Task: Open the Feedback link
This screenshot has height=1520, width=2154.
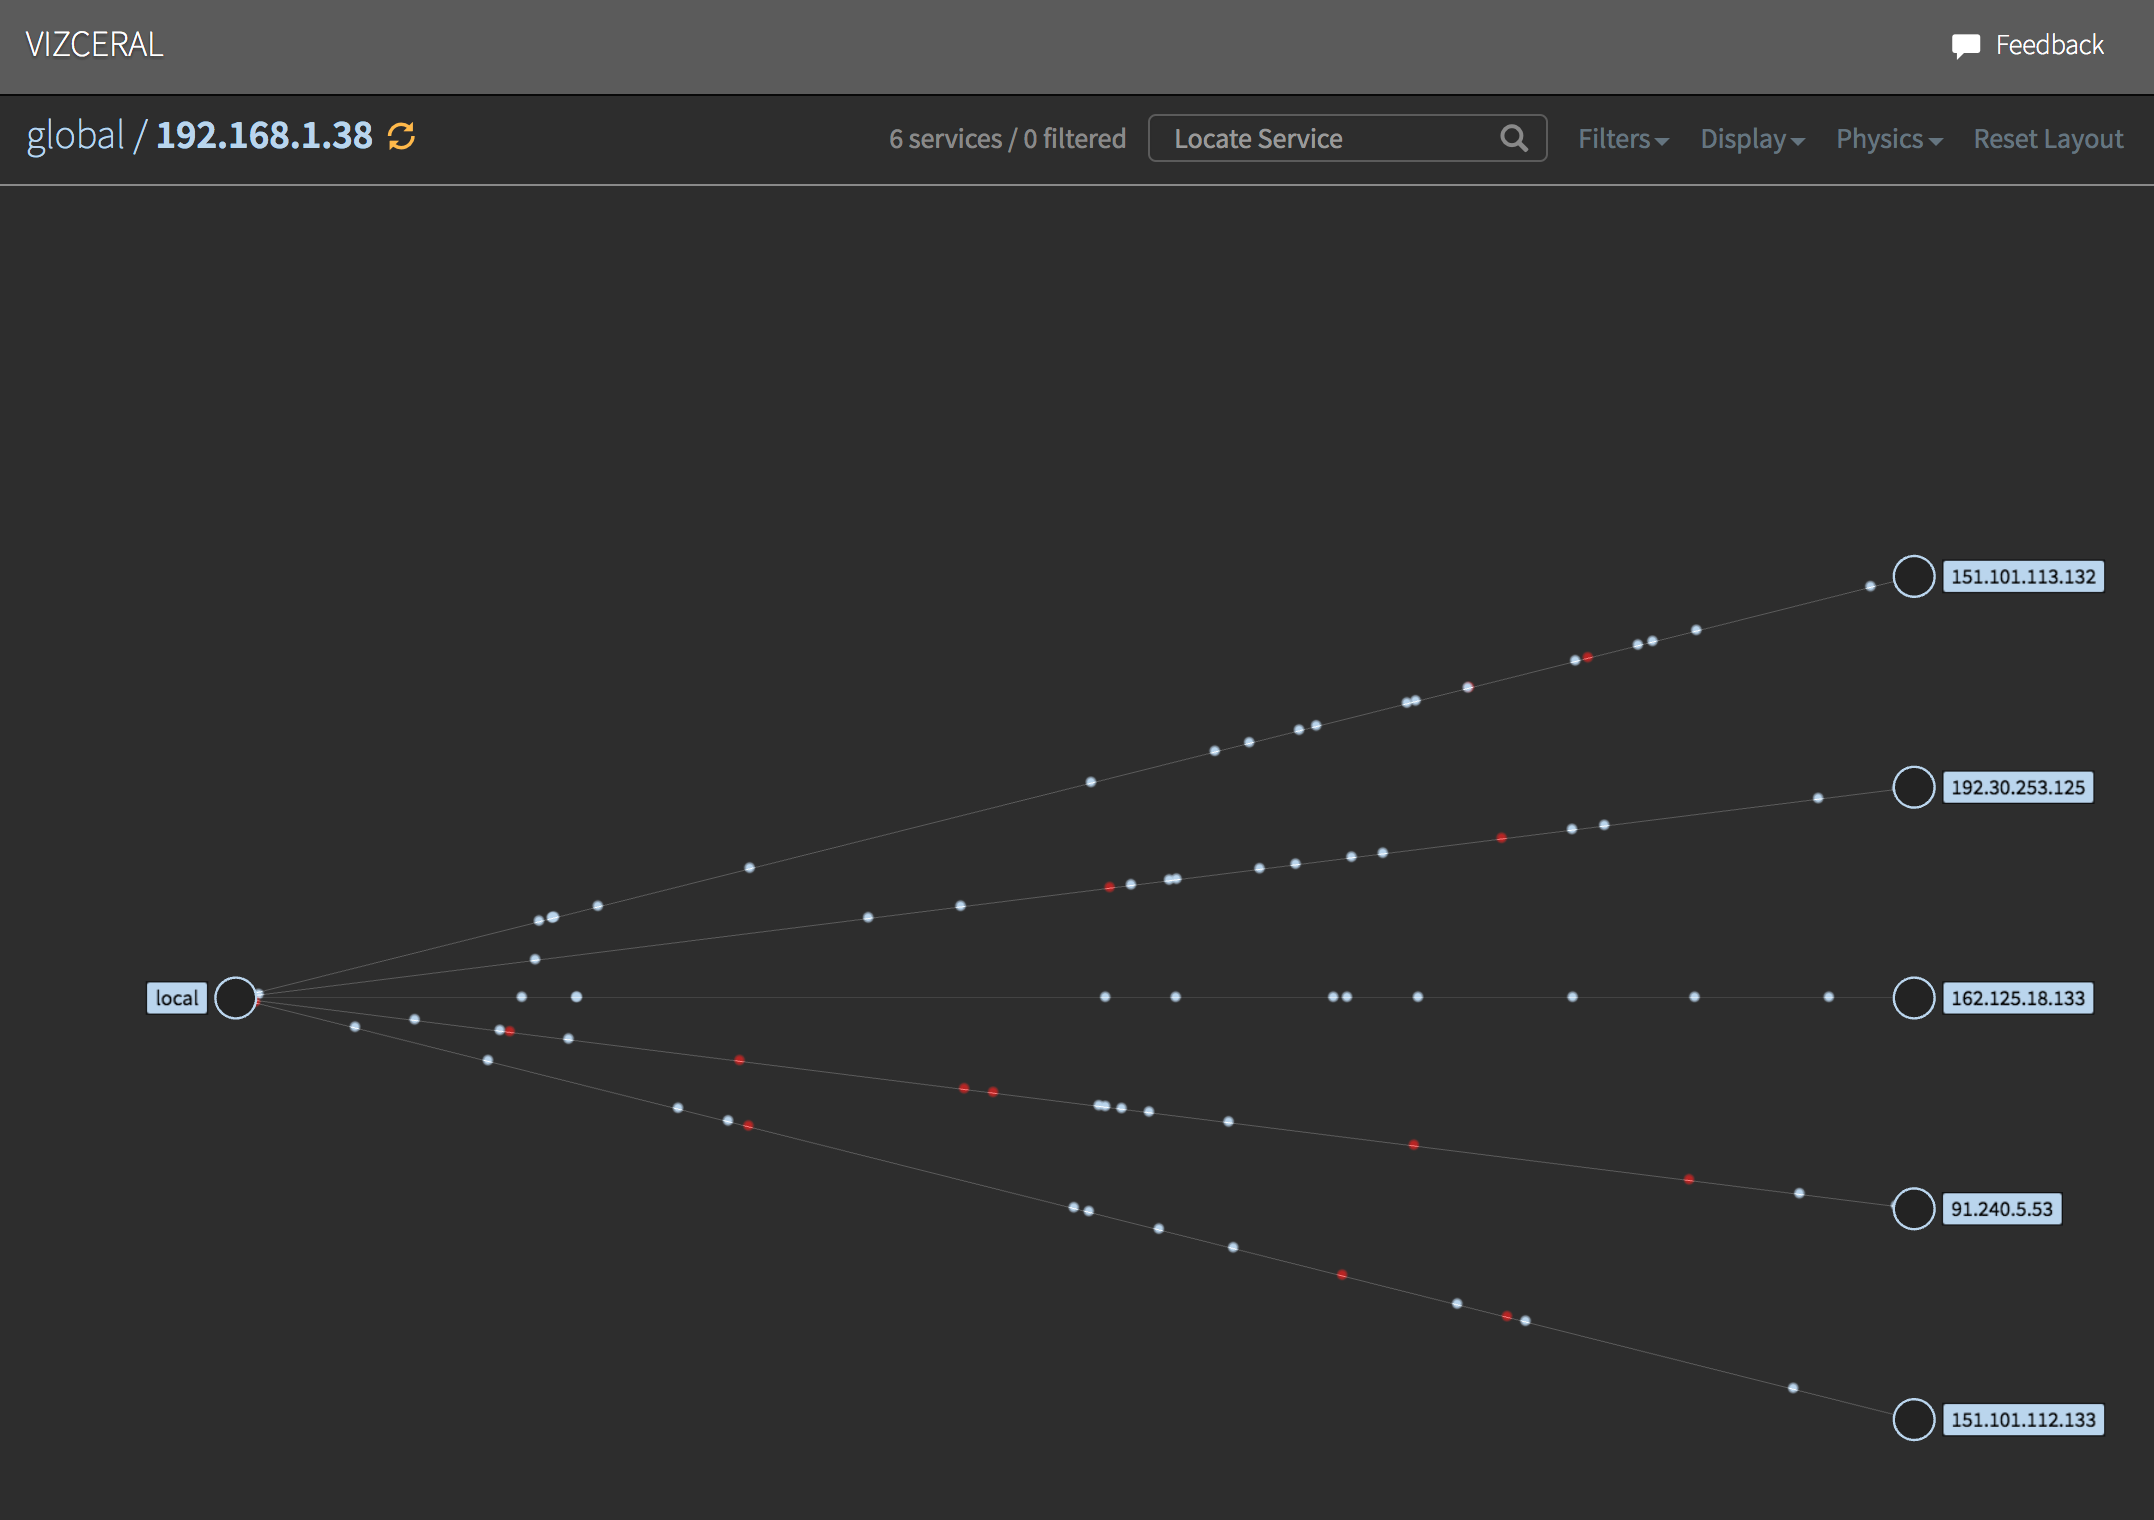Action: 2049,45
